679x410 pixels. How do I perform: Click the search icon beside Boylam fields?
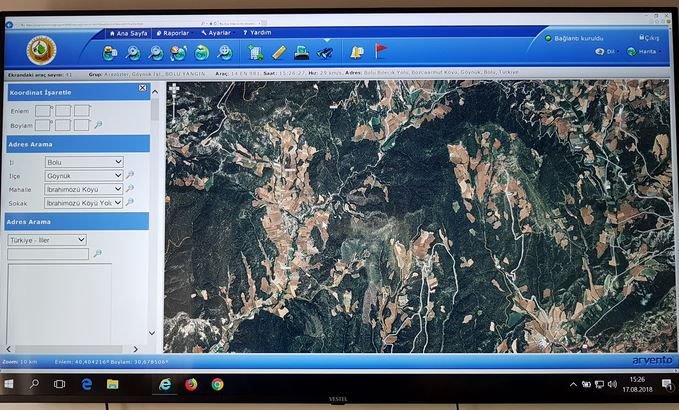pyautogui.click(x=98, y=125)
